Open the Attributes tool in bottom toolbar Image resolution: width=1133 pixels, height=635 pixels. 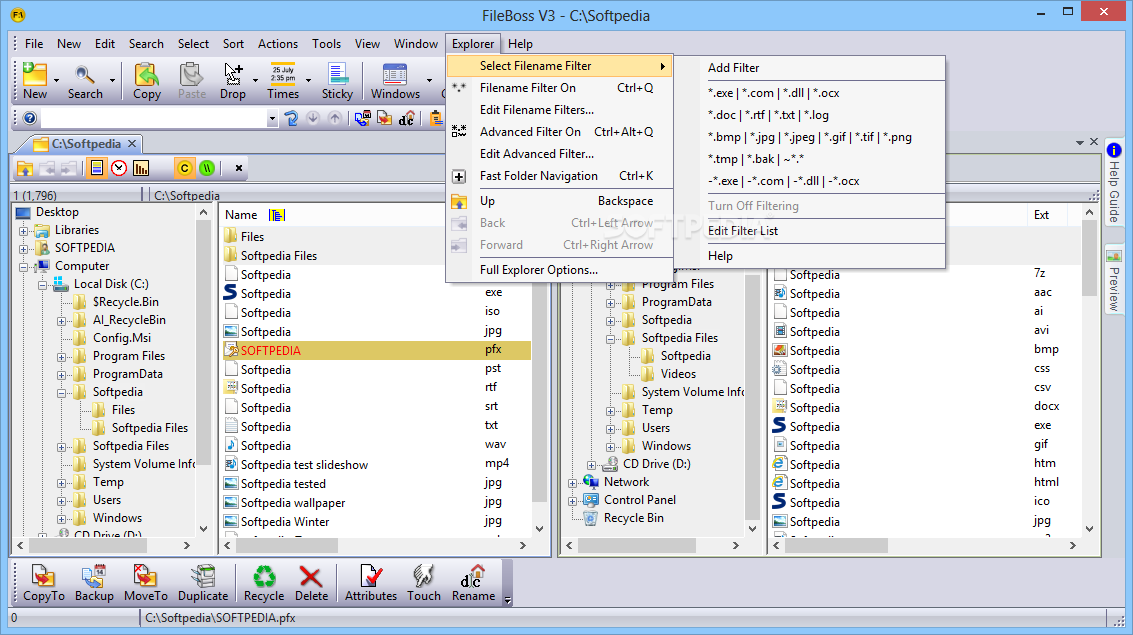click(371, 583)
